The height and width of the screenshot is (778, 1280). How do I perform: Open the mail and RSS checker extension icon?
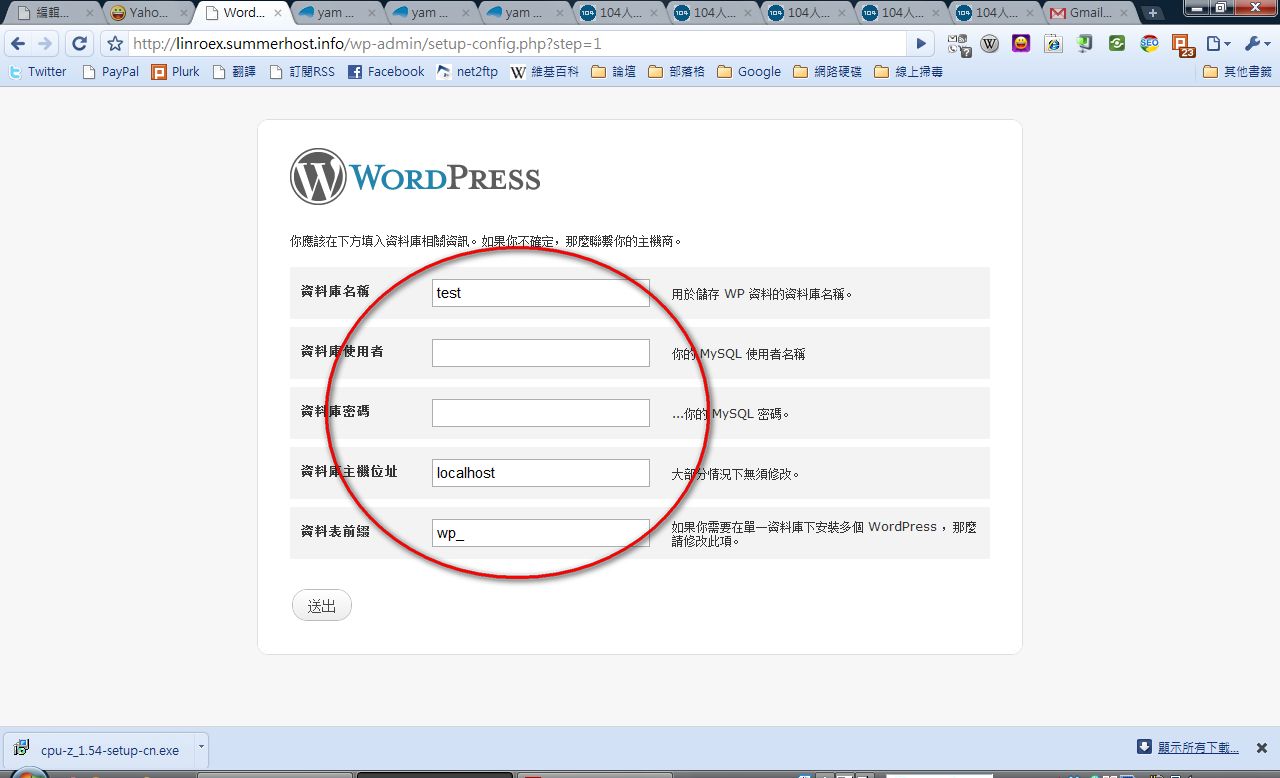tap(960, 44)
